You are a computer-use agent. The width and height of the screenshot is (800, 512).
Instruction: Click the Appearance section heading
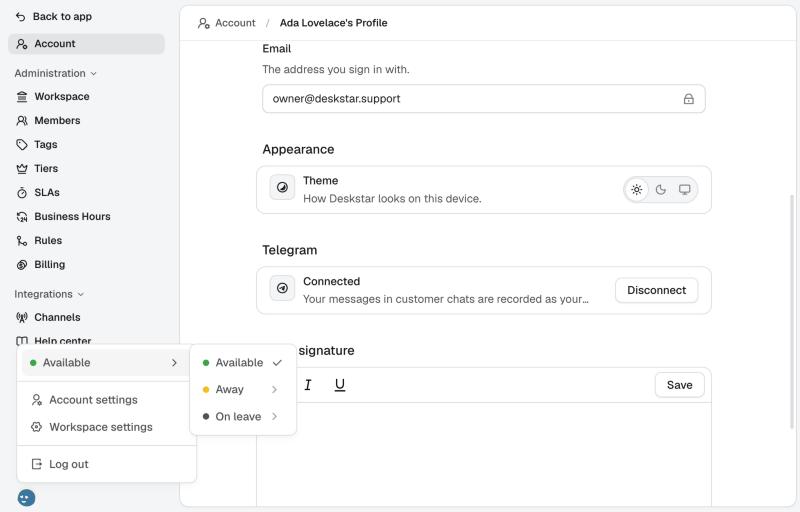[x=298, y=149]
